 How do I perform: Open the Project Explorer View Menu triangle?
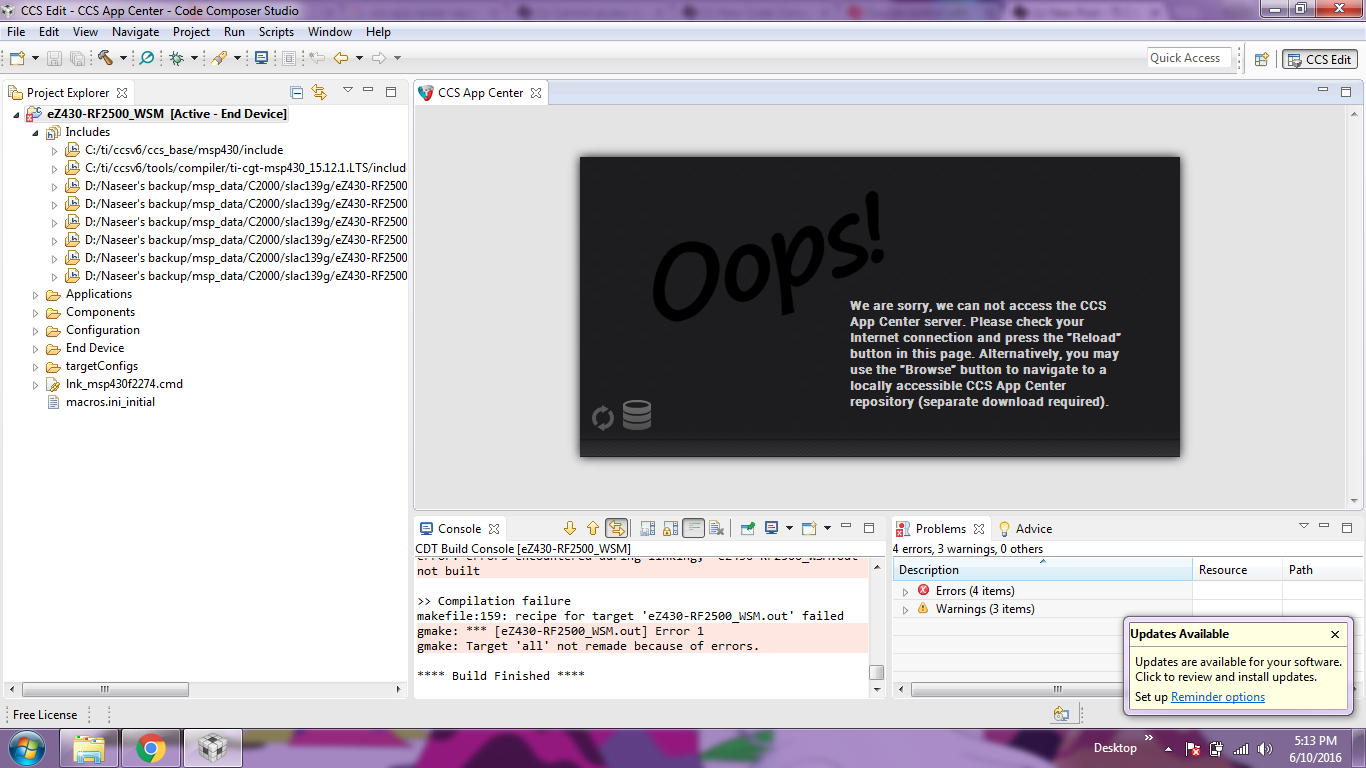(x=348, y=91)
